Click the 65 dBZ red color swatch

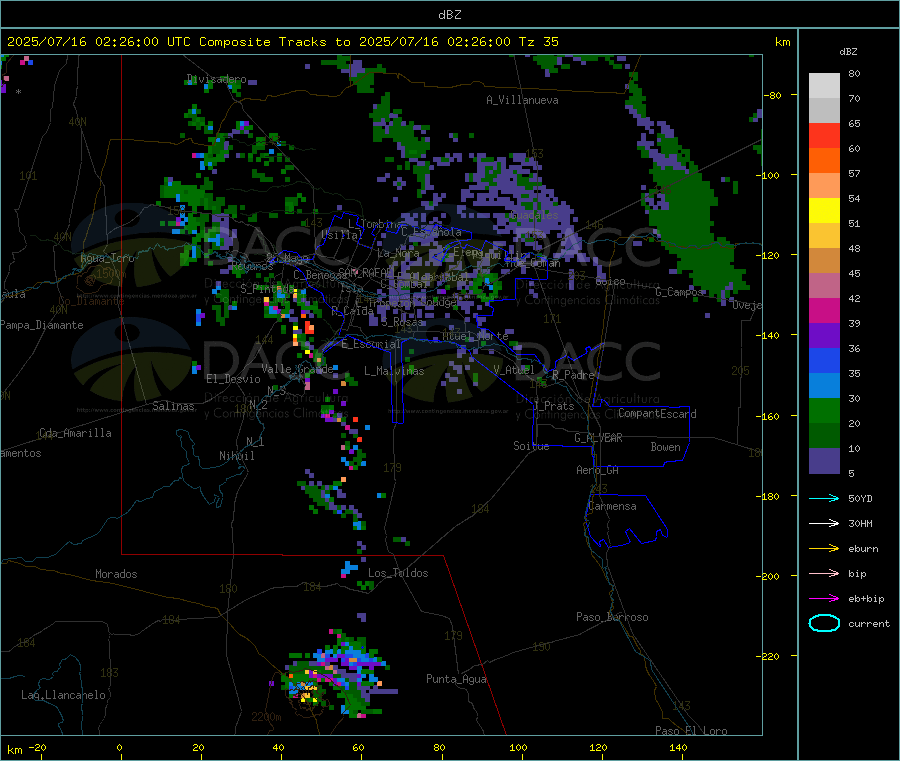824,135
